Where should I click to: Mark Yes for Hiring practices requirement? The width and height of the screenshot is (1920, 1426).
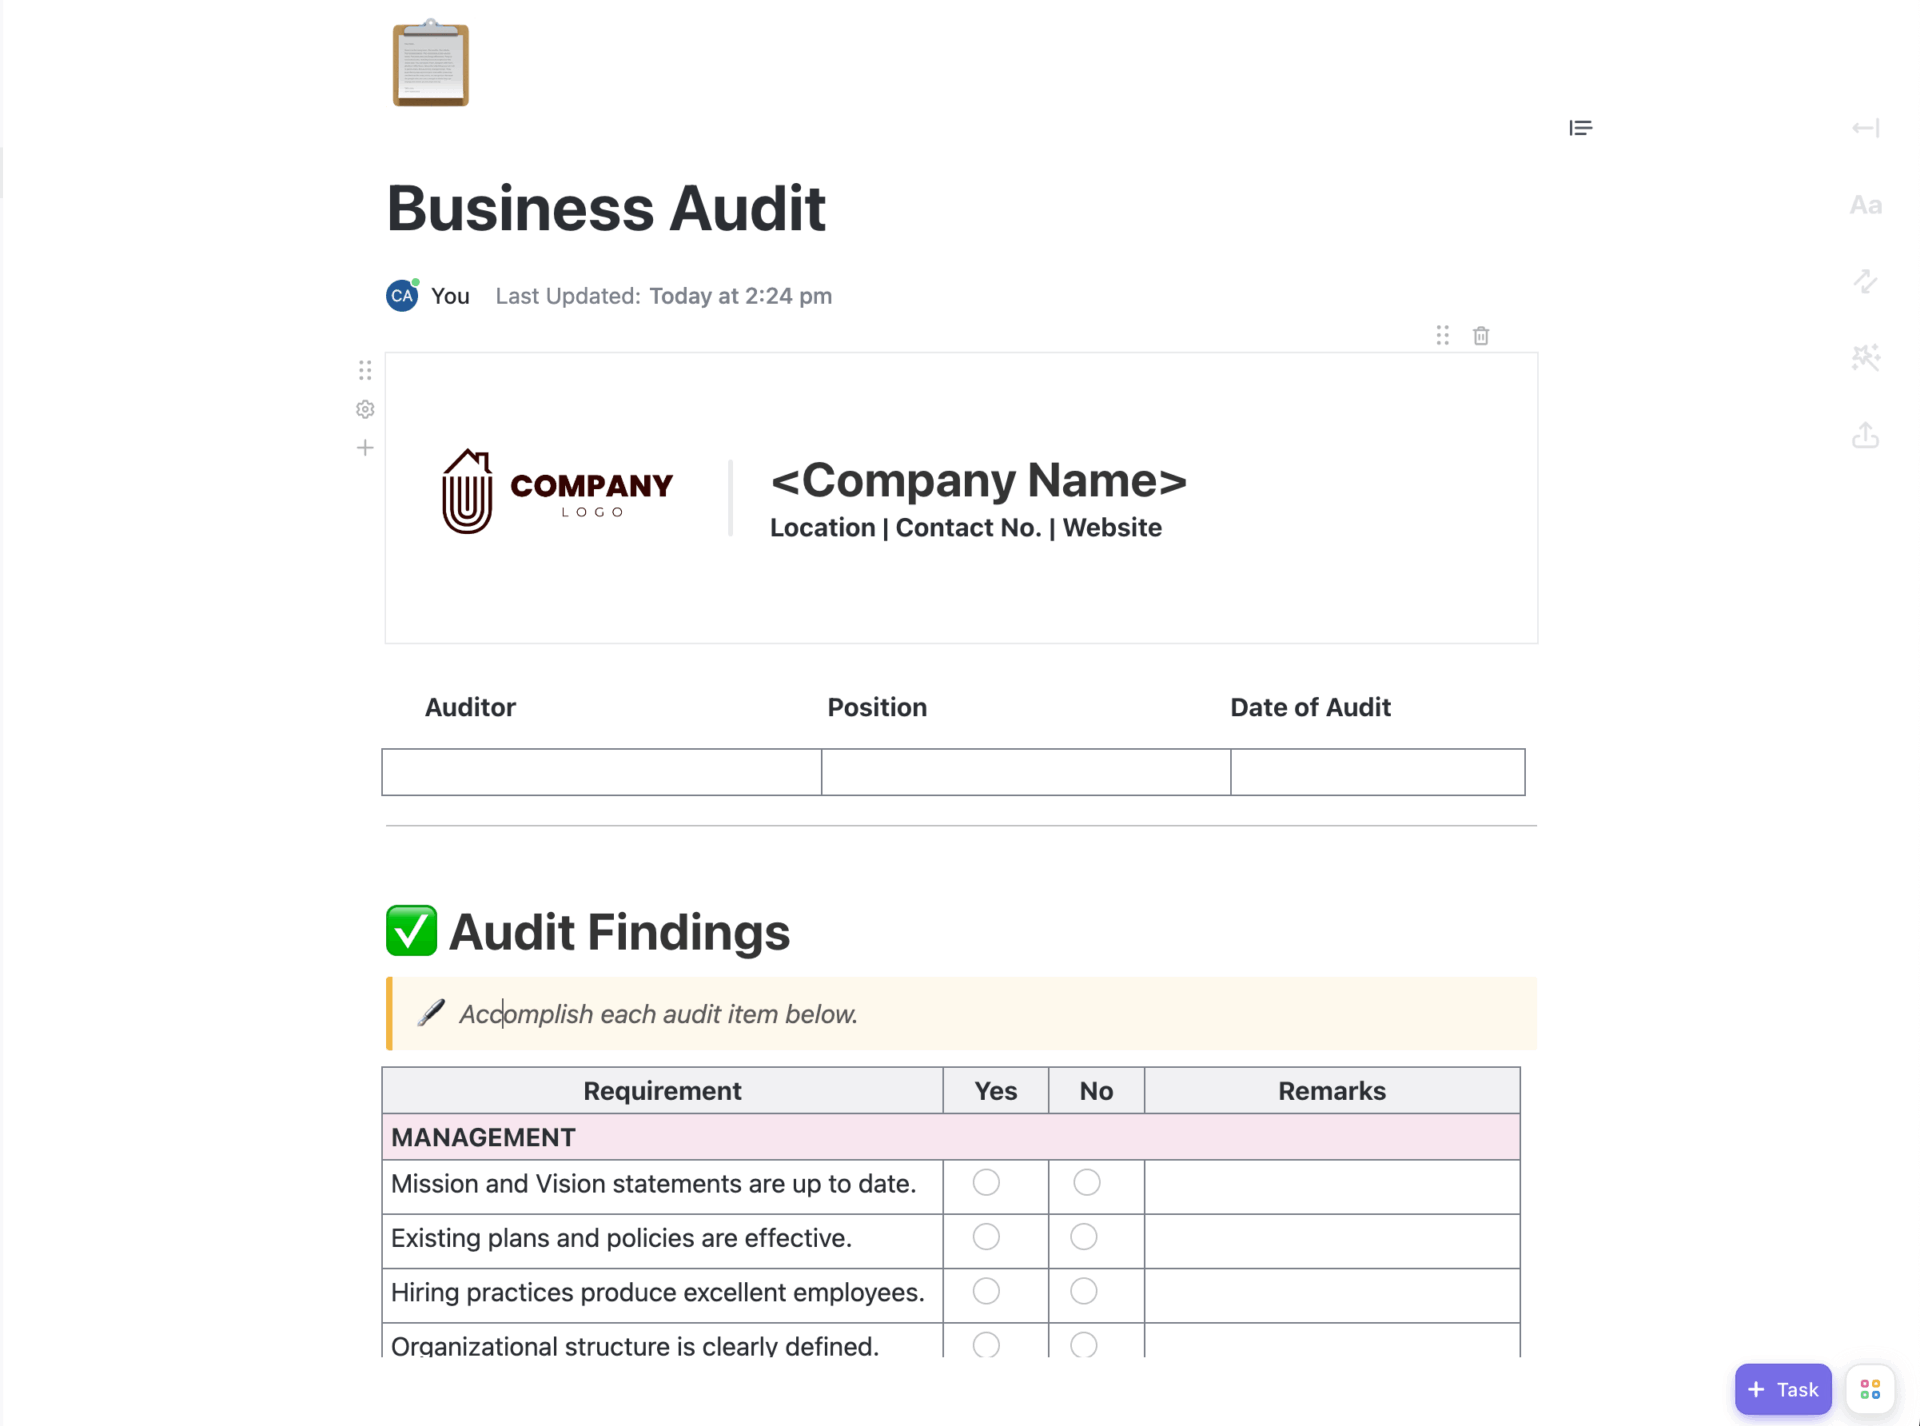[986, 1291]
